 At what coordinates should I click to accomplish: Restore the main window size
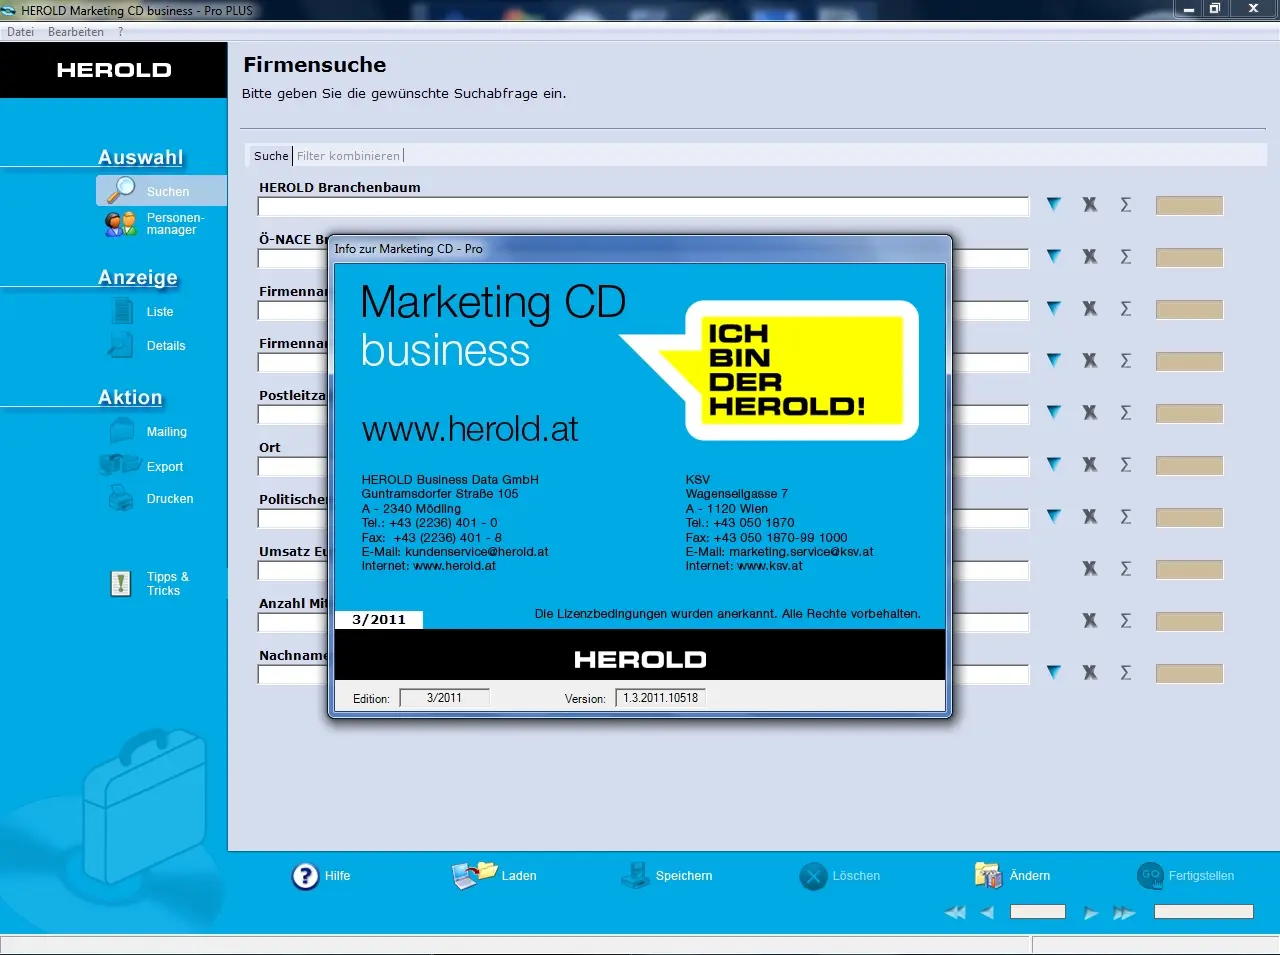pyautogui.click(x=1215, y=8)
